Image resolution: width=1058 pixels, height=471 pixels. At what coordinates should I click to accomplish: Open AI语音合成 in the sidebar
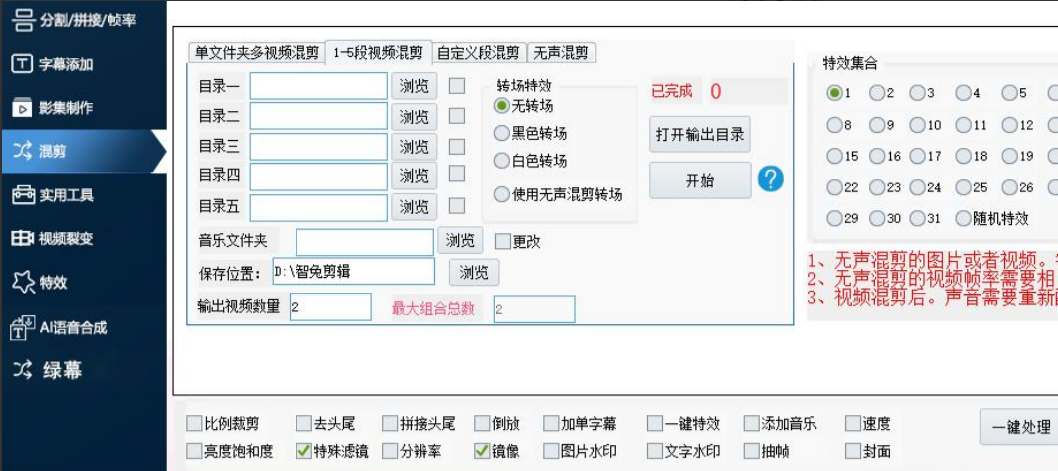click(72, 327)
